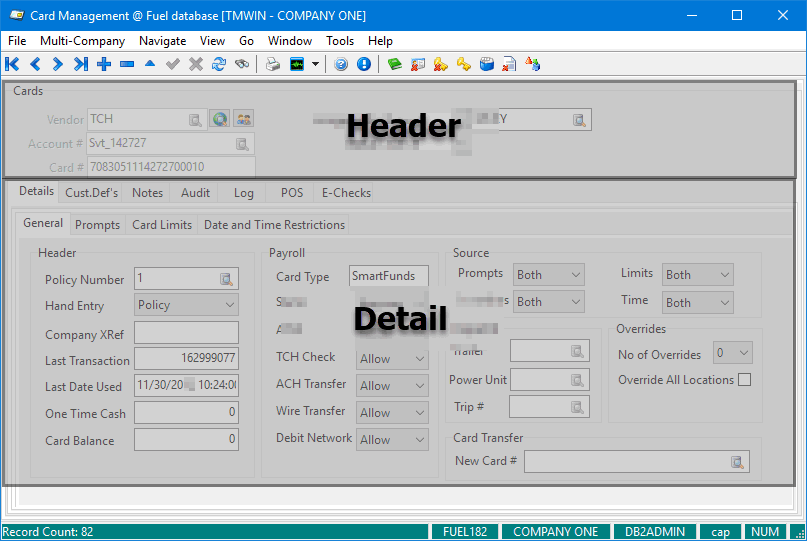The height and width of the screenshot is (541, 807).
Task: Open search with the binoculars icon
Action: coord(242,64)
